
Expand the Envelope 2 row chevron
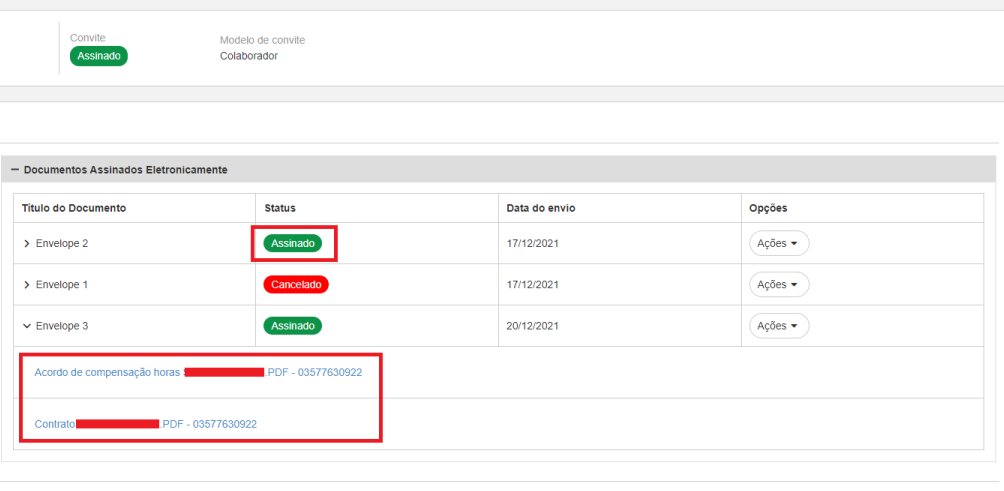pos(26,244)
